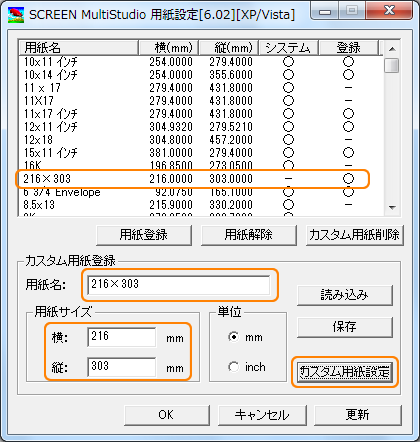Select the 11X17 paper row
Screen dimensions: 420x442
(x=200, y=101)
